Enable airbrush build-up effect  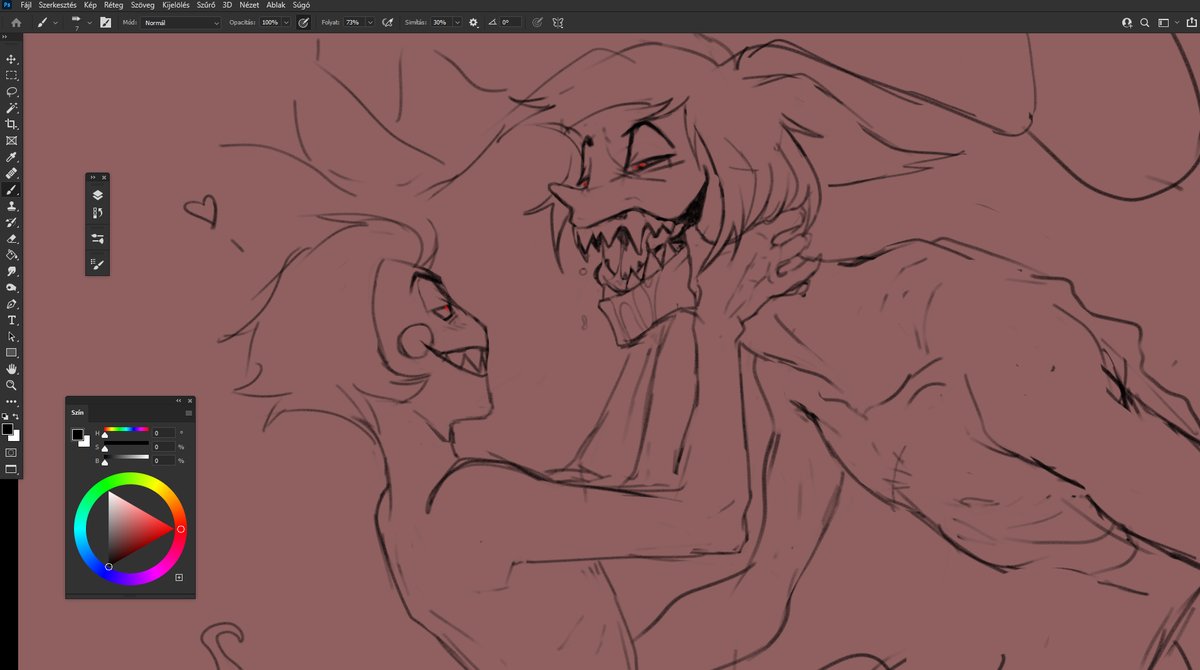pyautogui.click(x=386, y=22)
